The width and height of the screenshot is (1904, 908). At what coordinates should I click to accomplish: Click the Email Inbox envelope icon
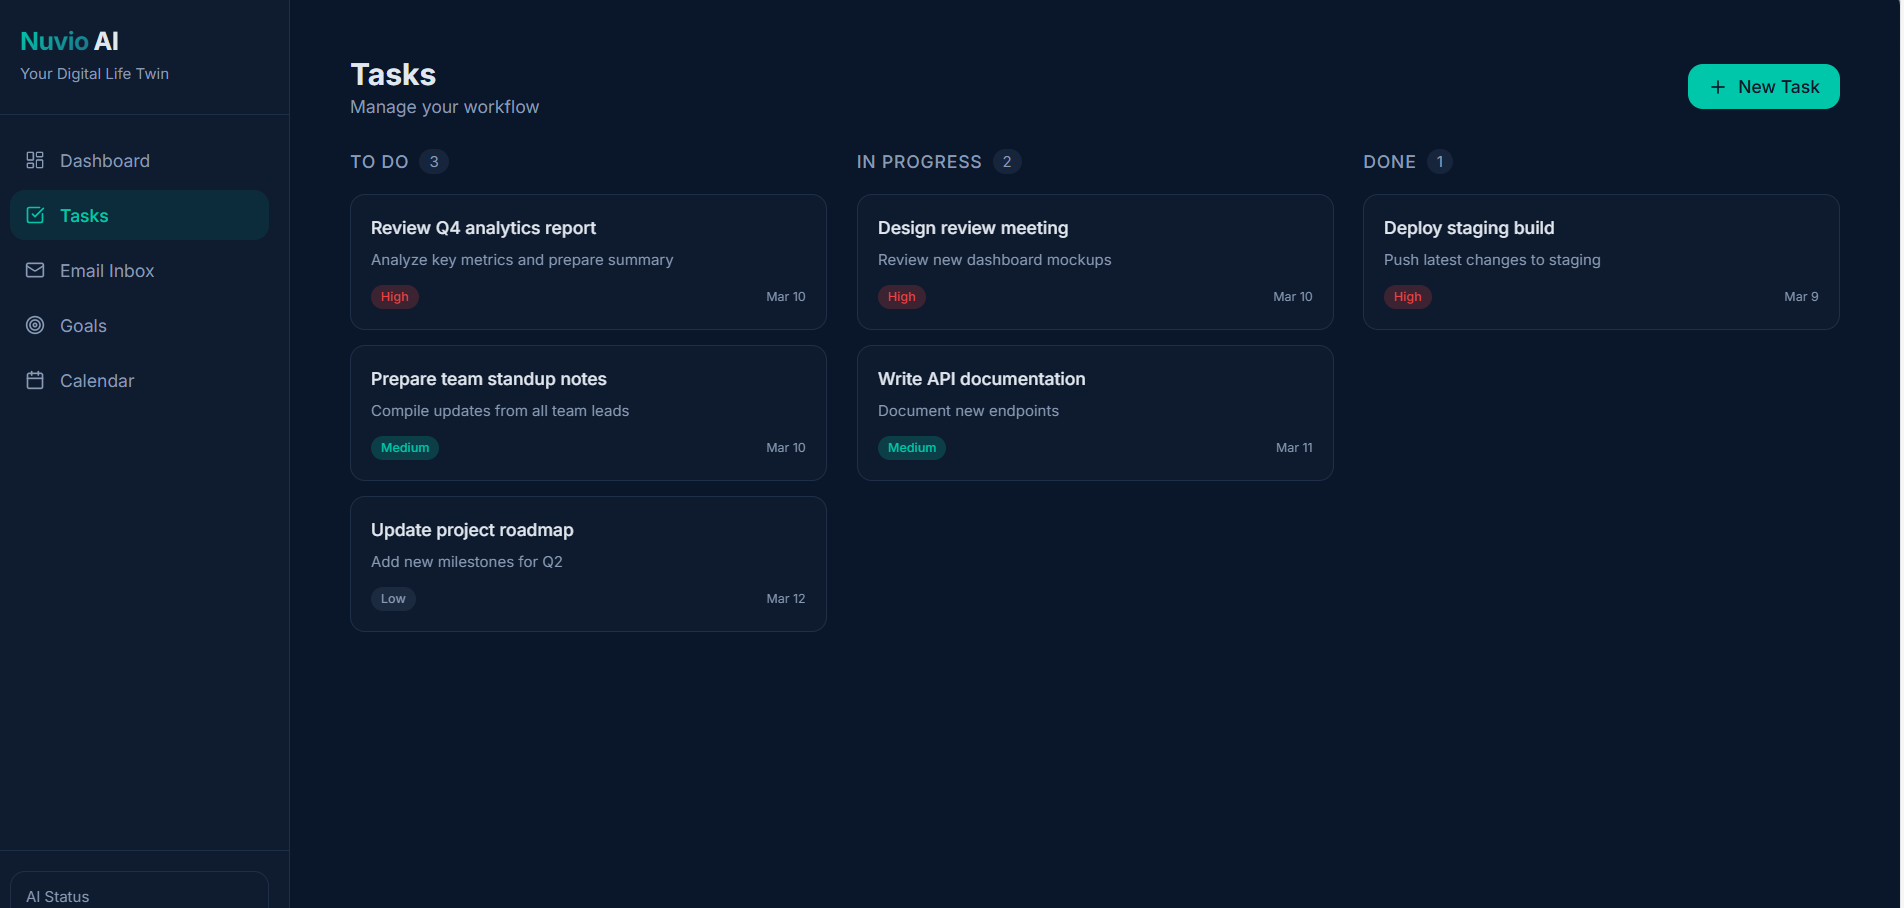35,270
